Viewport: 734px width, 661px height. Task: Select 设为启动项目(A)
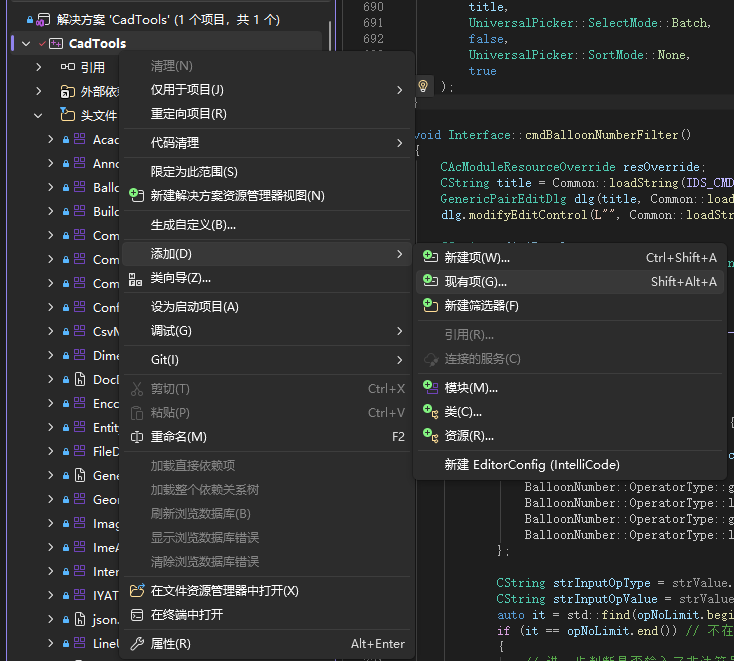pyautogui.click(x=267, y=307)
